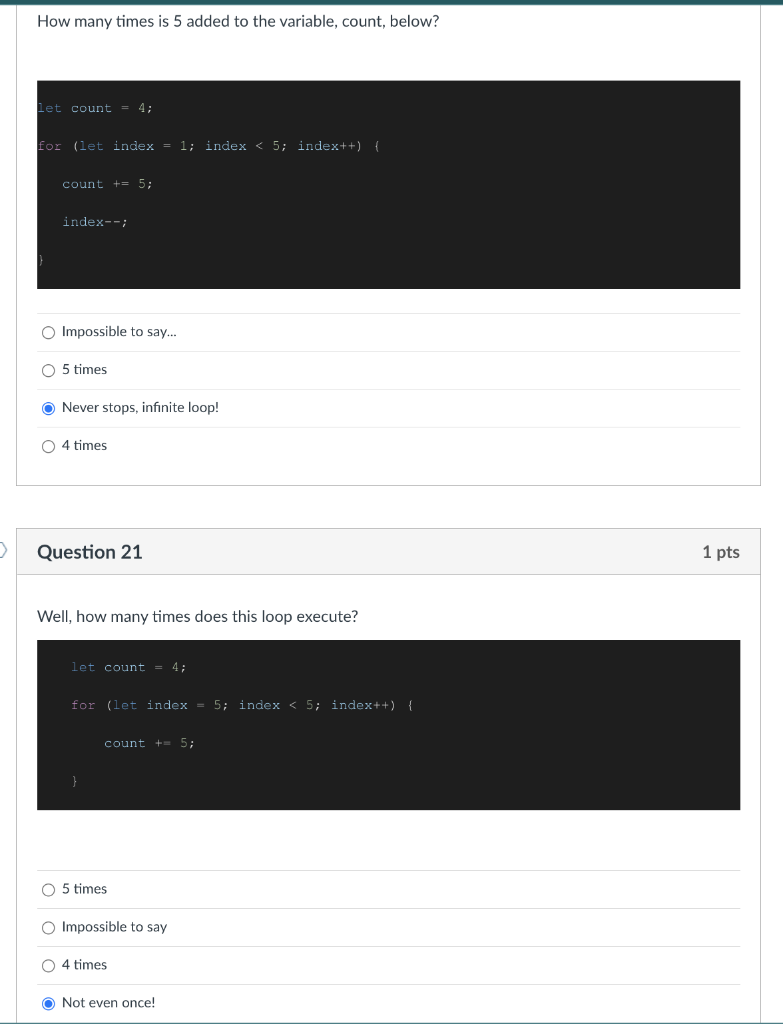Click the code block under Question 21
Viewport: 783px width, 1024px height.
388,725
